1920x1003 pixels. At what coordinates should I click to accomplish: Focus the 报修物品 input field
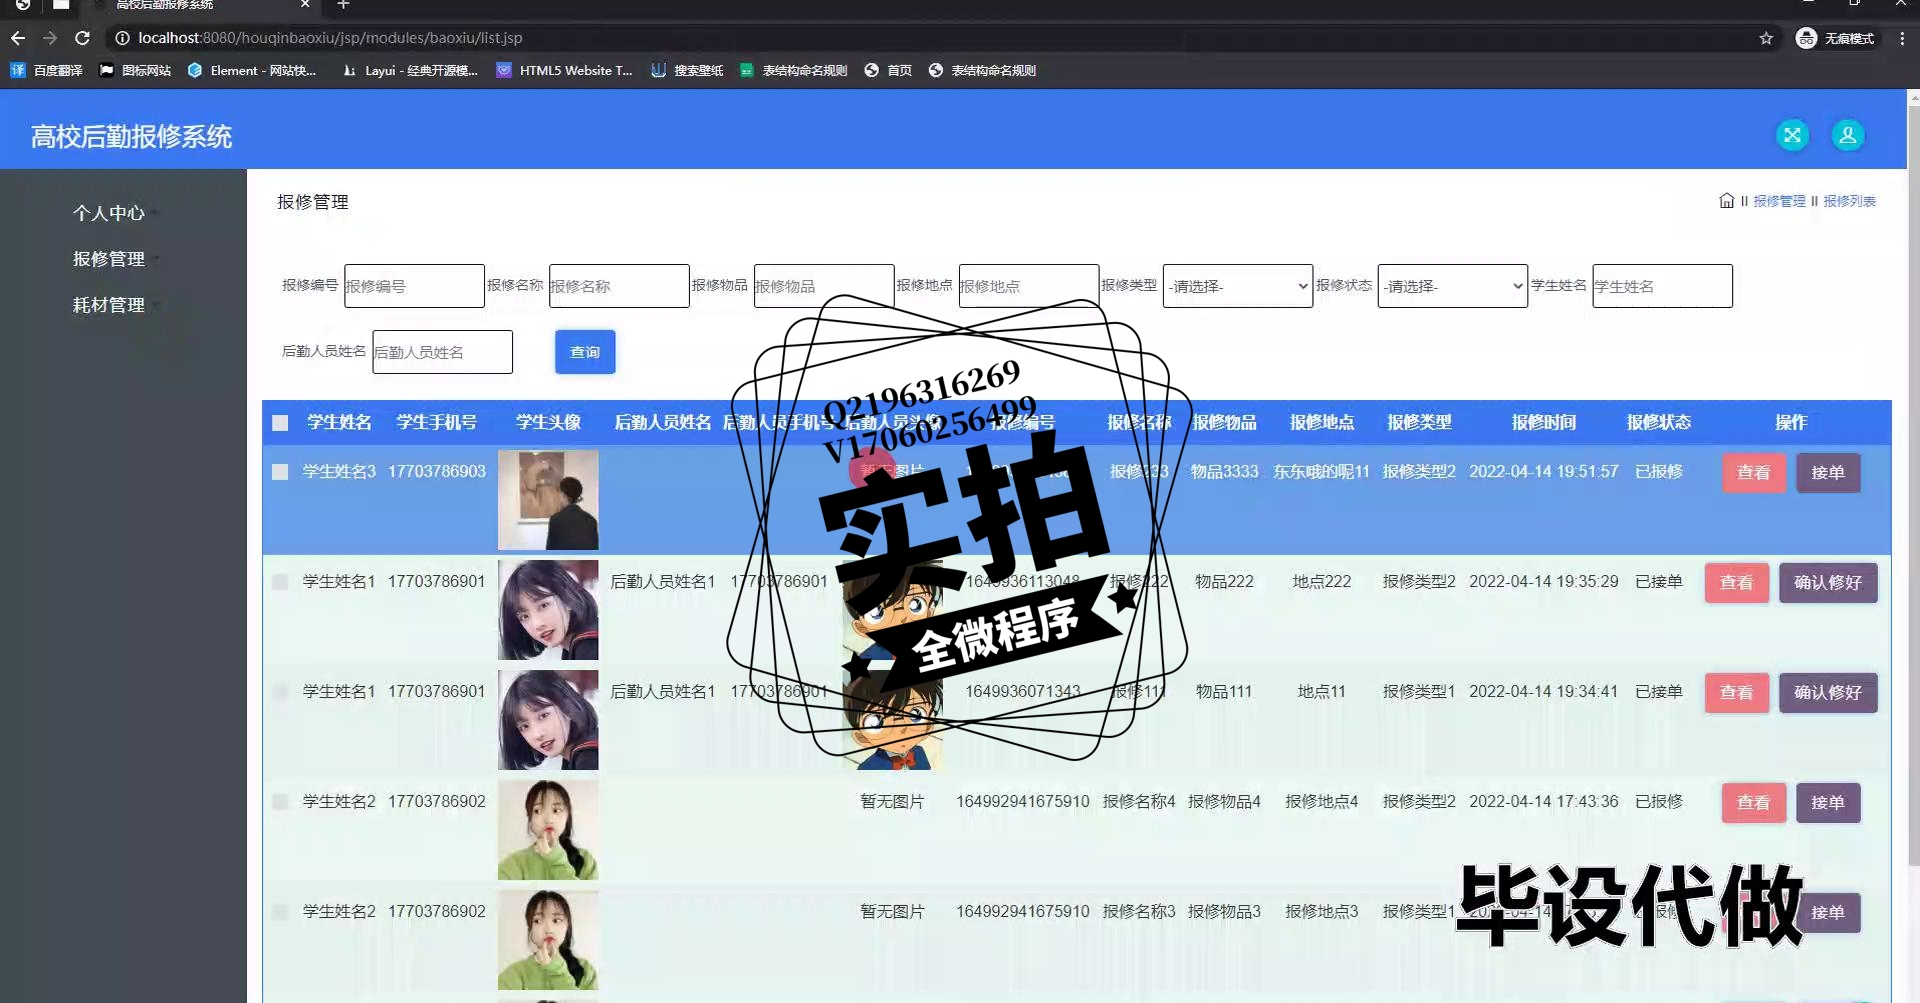[x=824, y=286]
